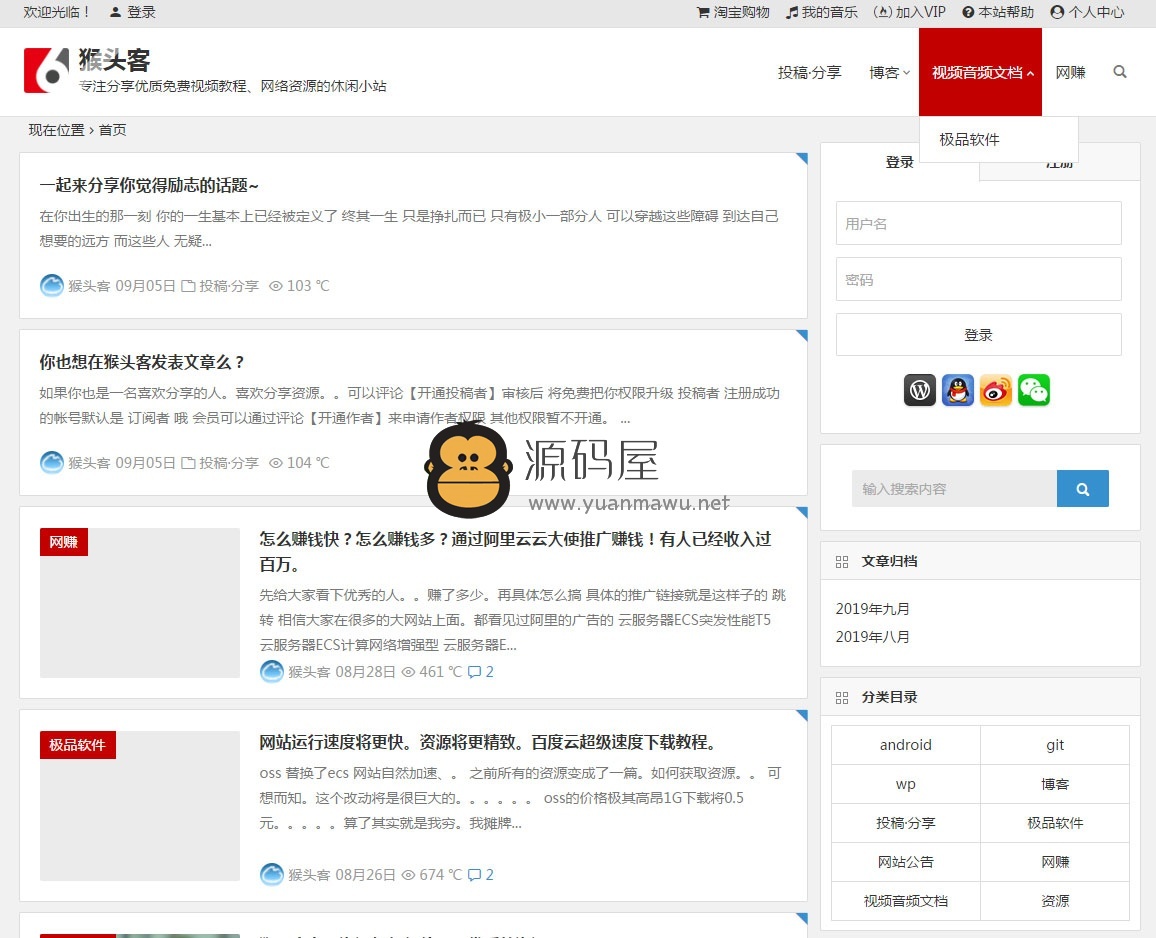The height and width of the screenshot is (938, 1156).
Task: Open 本站帮助 in the top bar
Action: (997, 12)
